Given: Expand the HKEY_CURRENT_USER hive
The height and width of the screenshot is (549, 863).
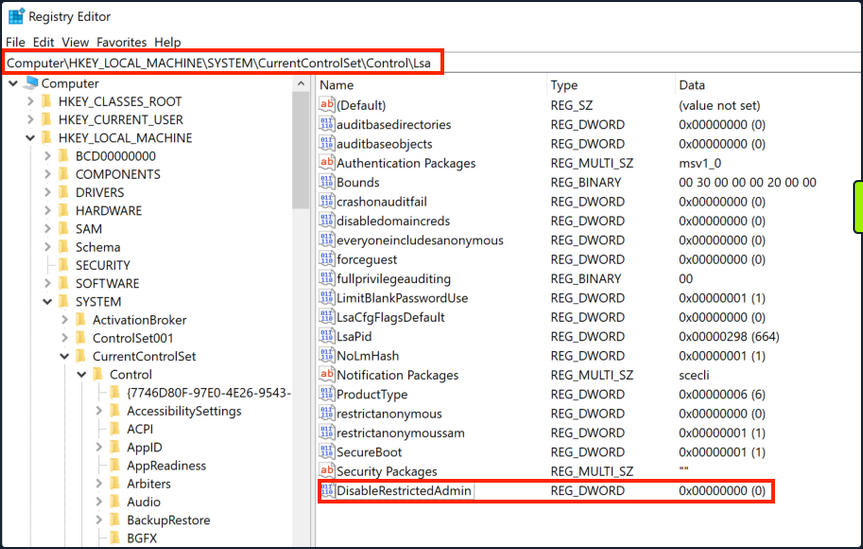Looking at the screenshot, I should pos(30,119).
